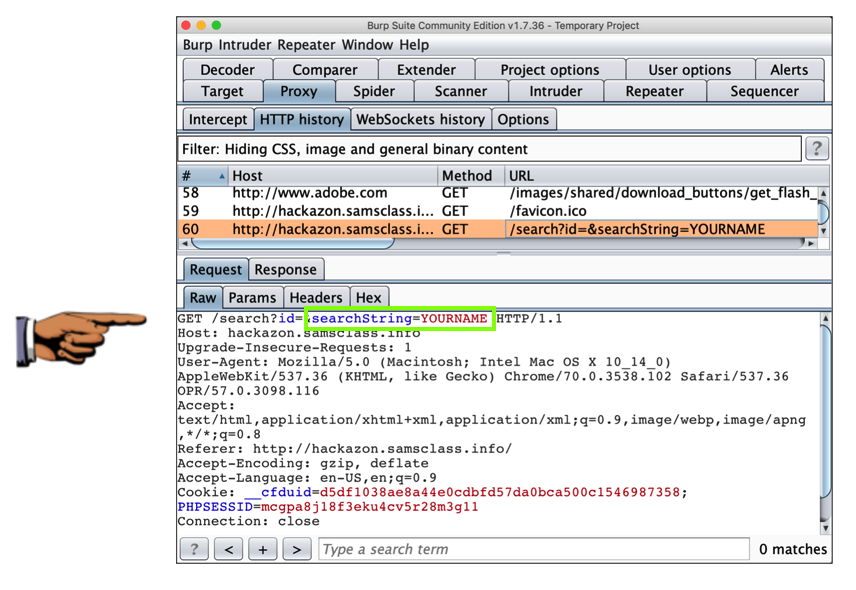Show the Response tab

285,270
